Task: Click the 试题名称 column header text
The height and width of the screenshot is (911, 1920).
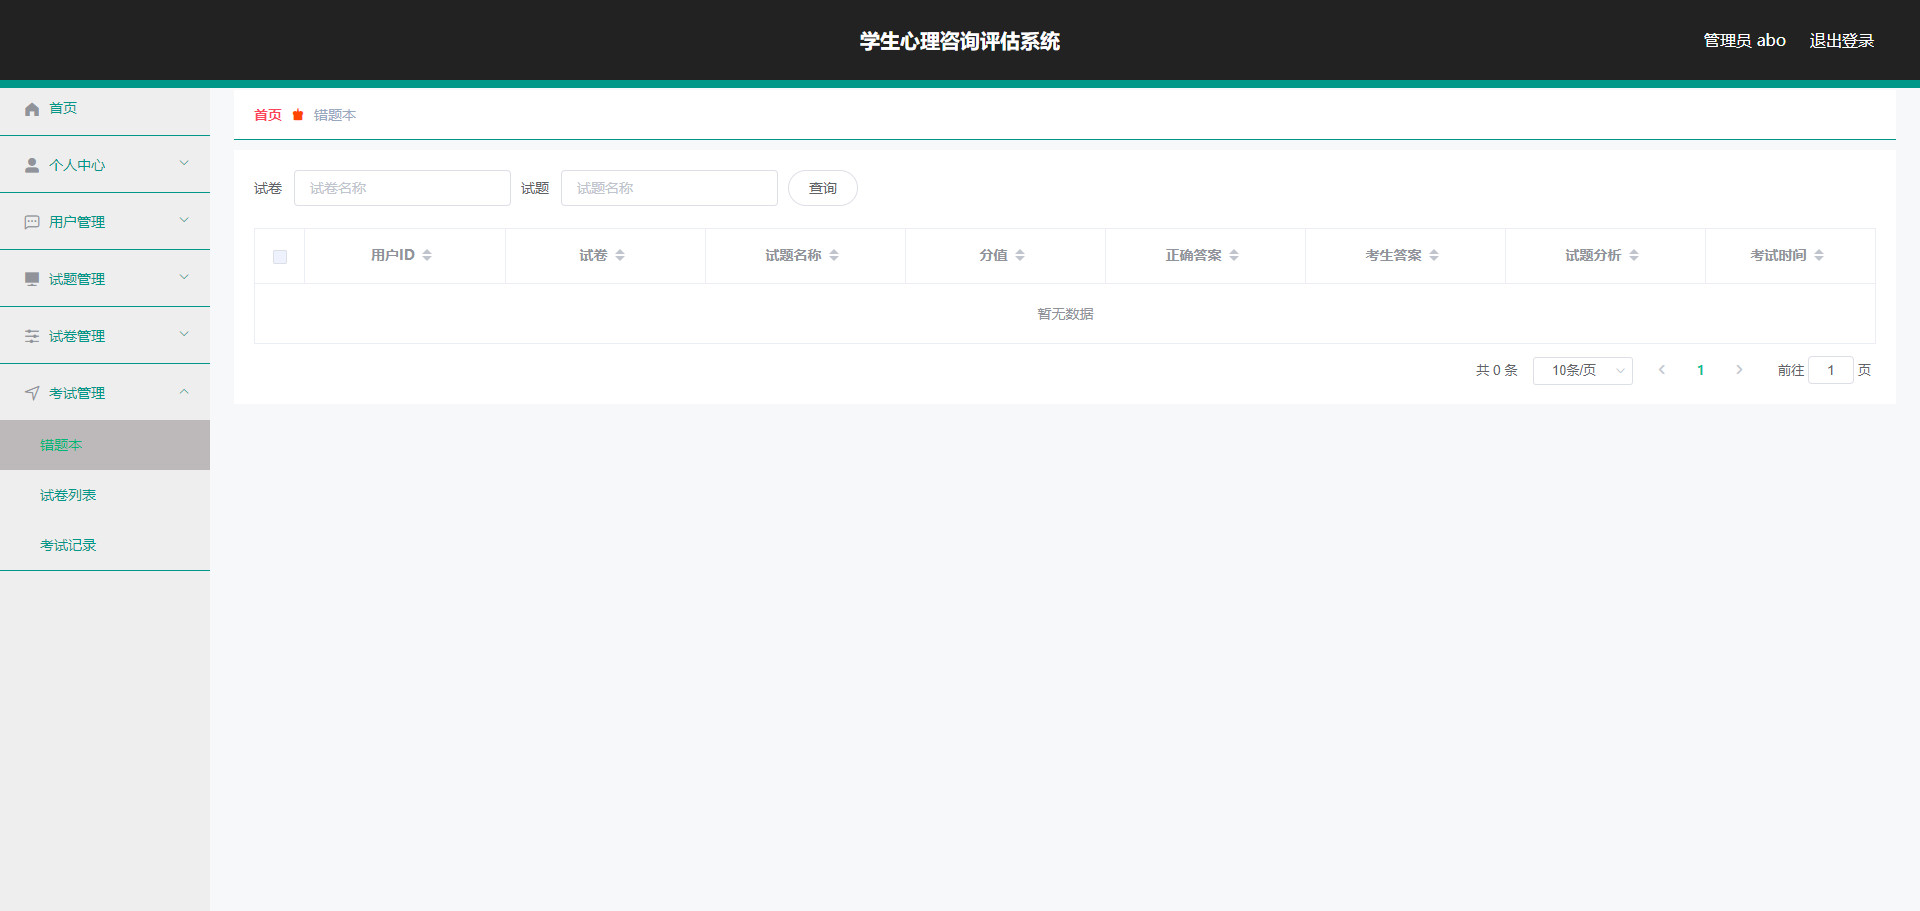Action: coord(793,255)
